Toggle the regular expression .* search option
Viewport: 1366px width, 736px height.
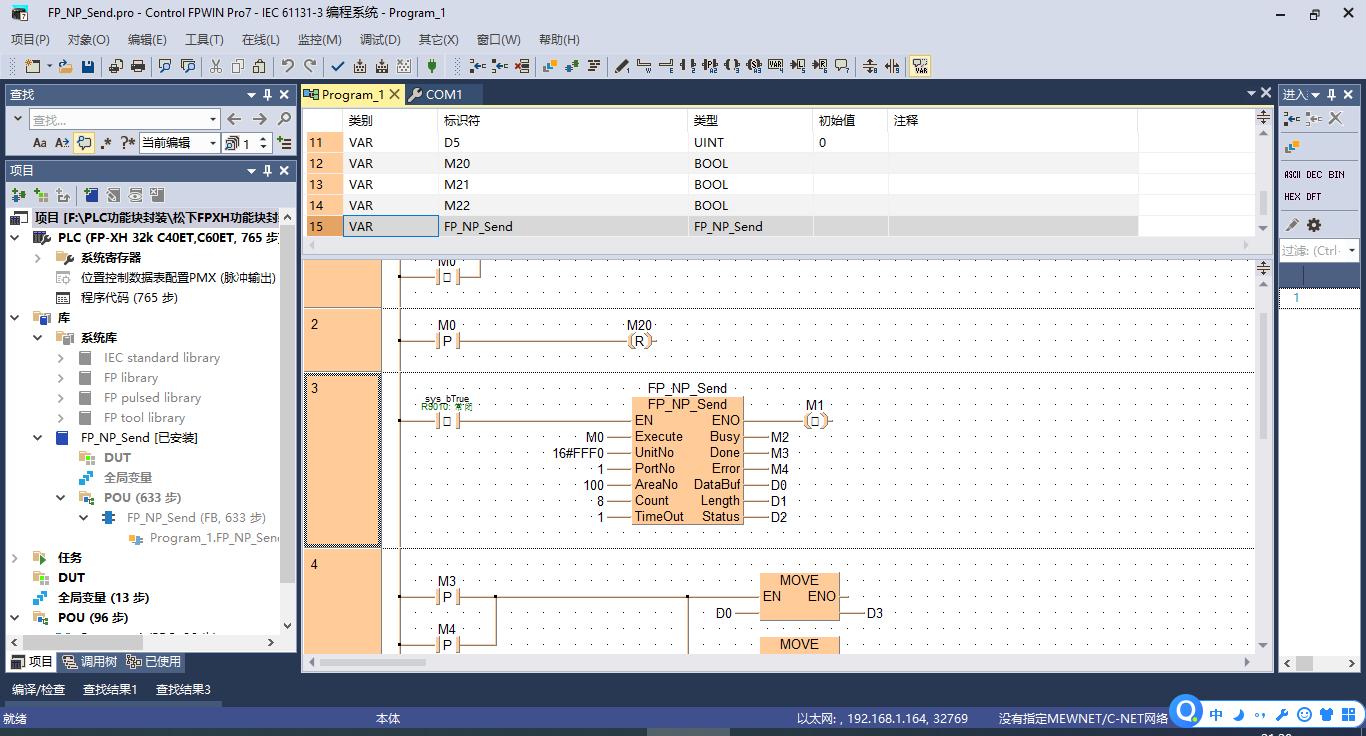[x=106, y=143]
